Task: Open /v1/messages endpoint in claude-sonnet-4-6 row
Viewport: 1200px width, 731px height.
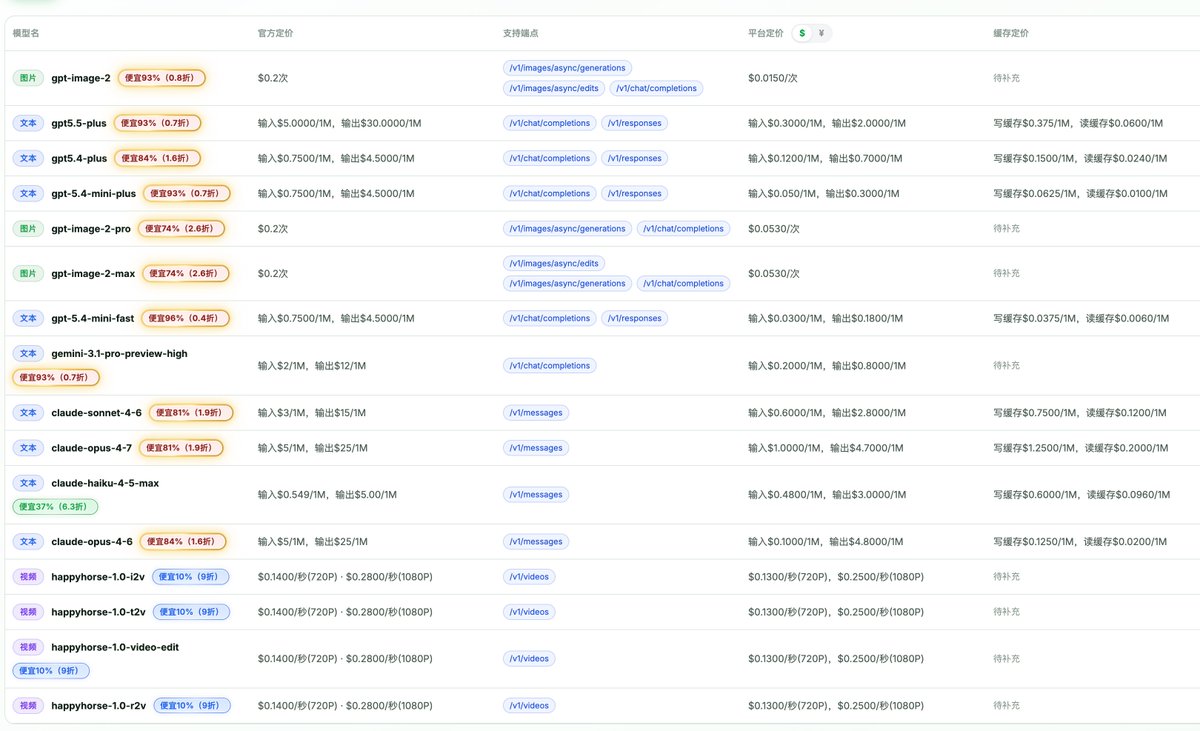Action: (x=536, y=412)
